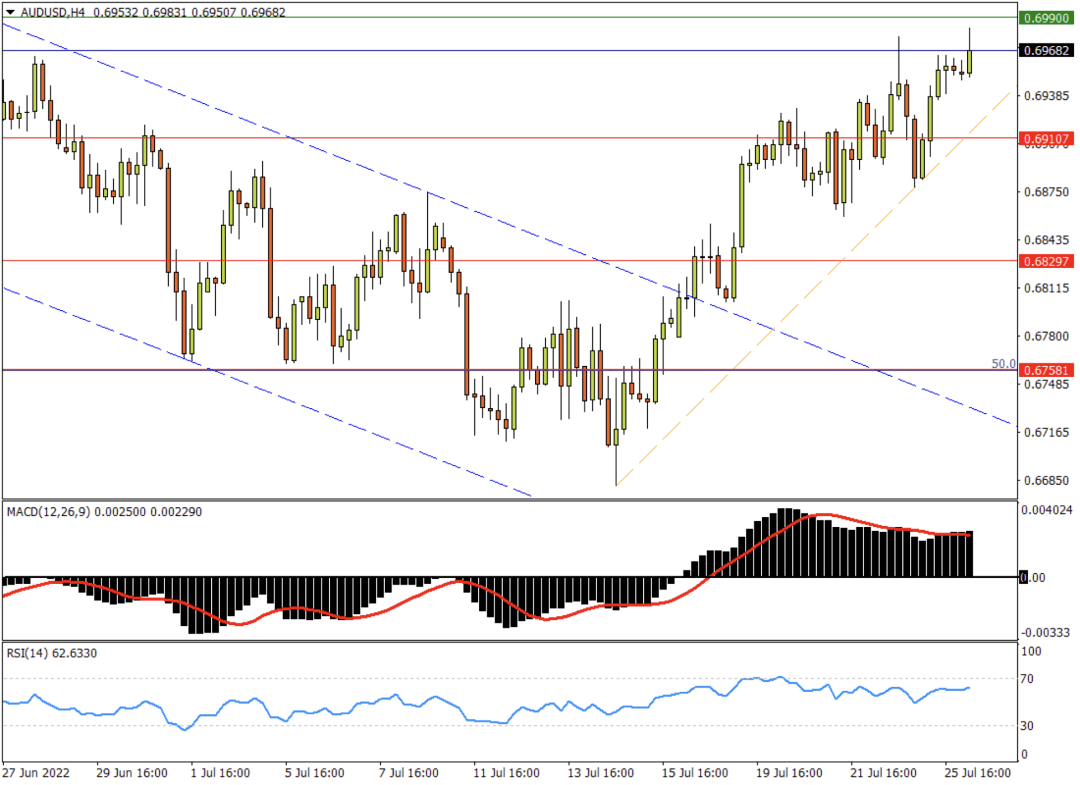Viewport: 1080px width, 785px height.
Task: Select the 21 Jul 16:00 time label
Action: (883, 772)
